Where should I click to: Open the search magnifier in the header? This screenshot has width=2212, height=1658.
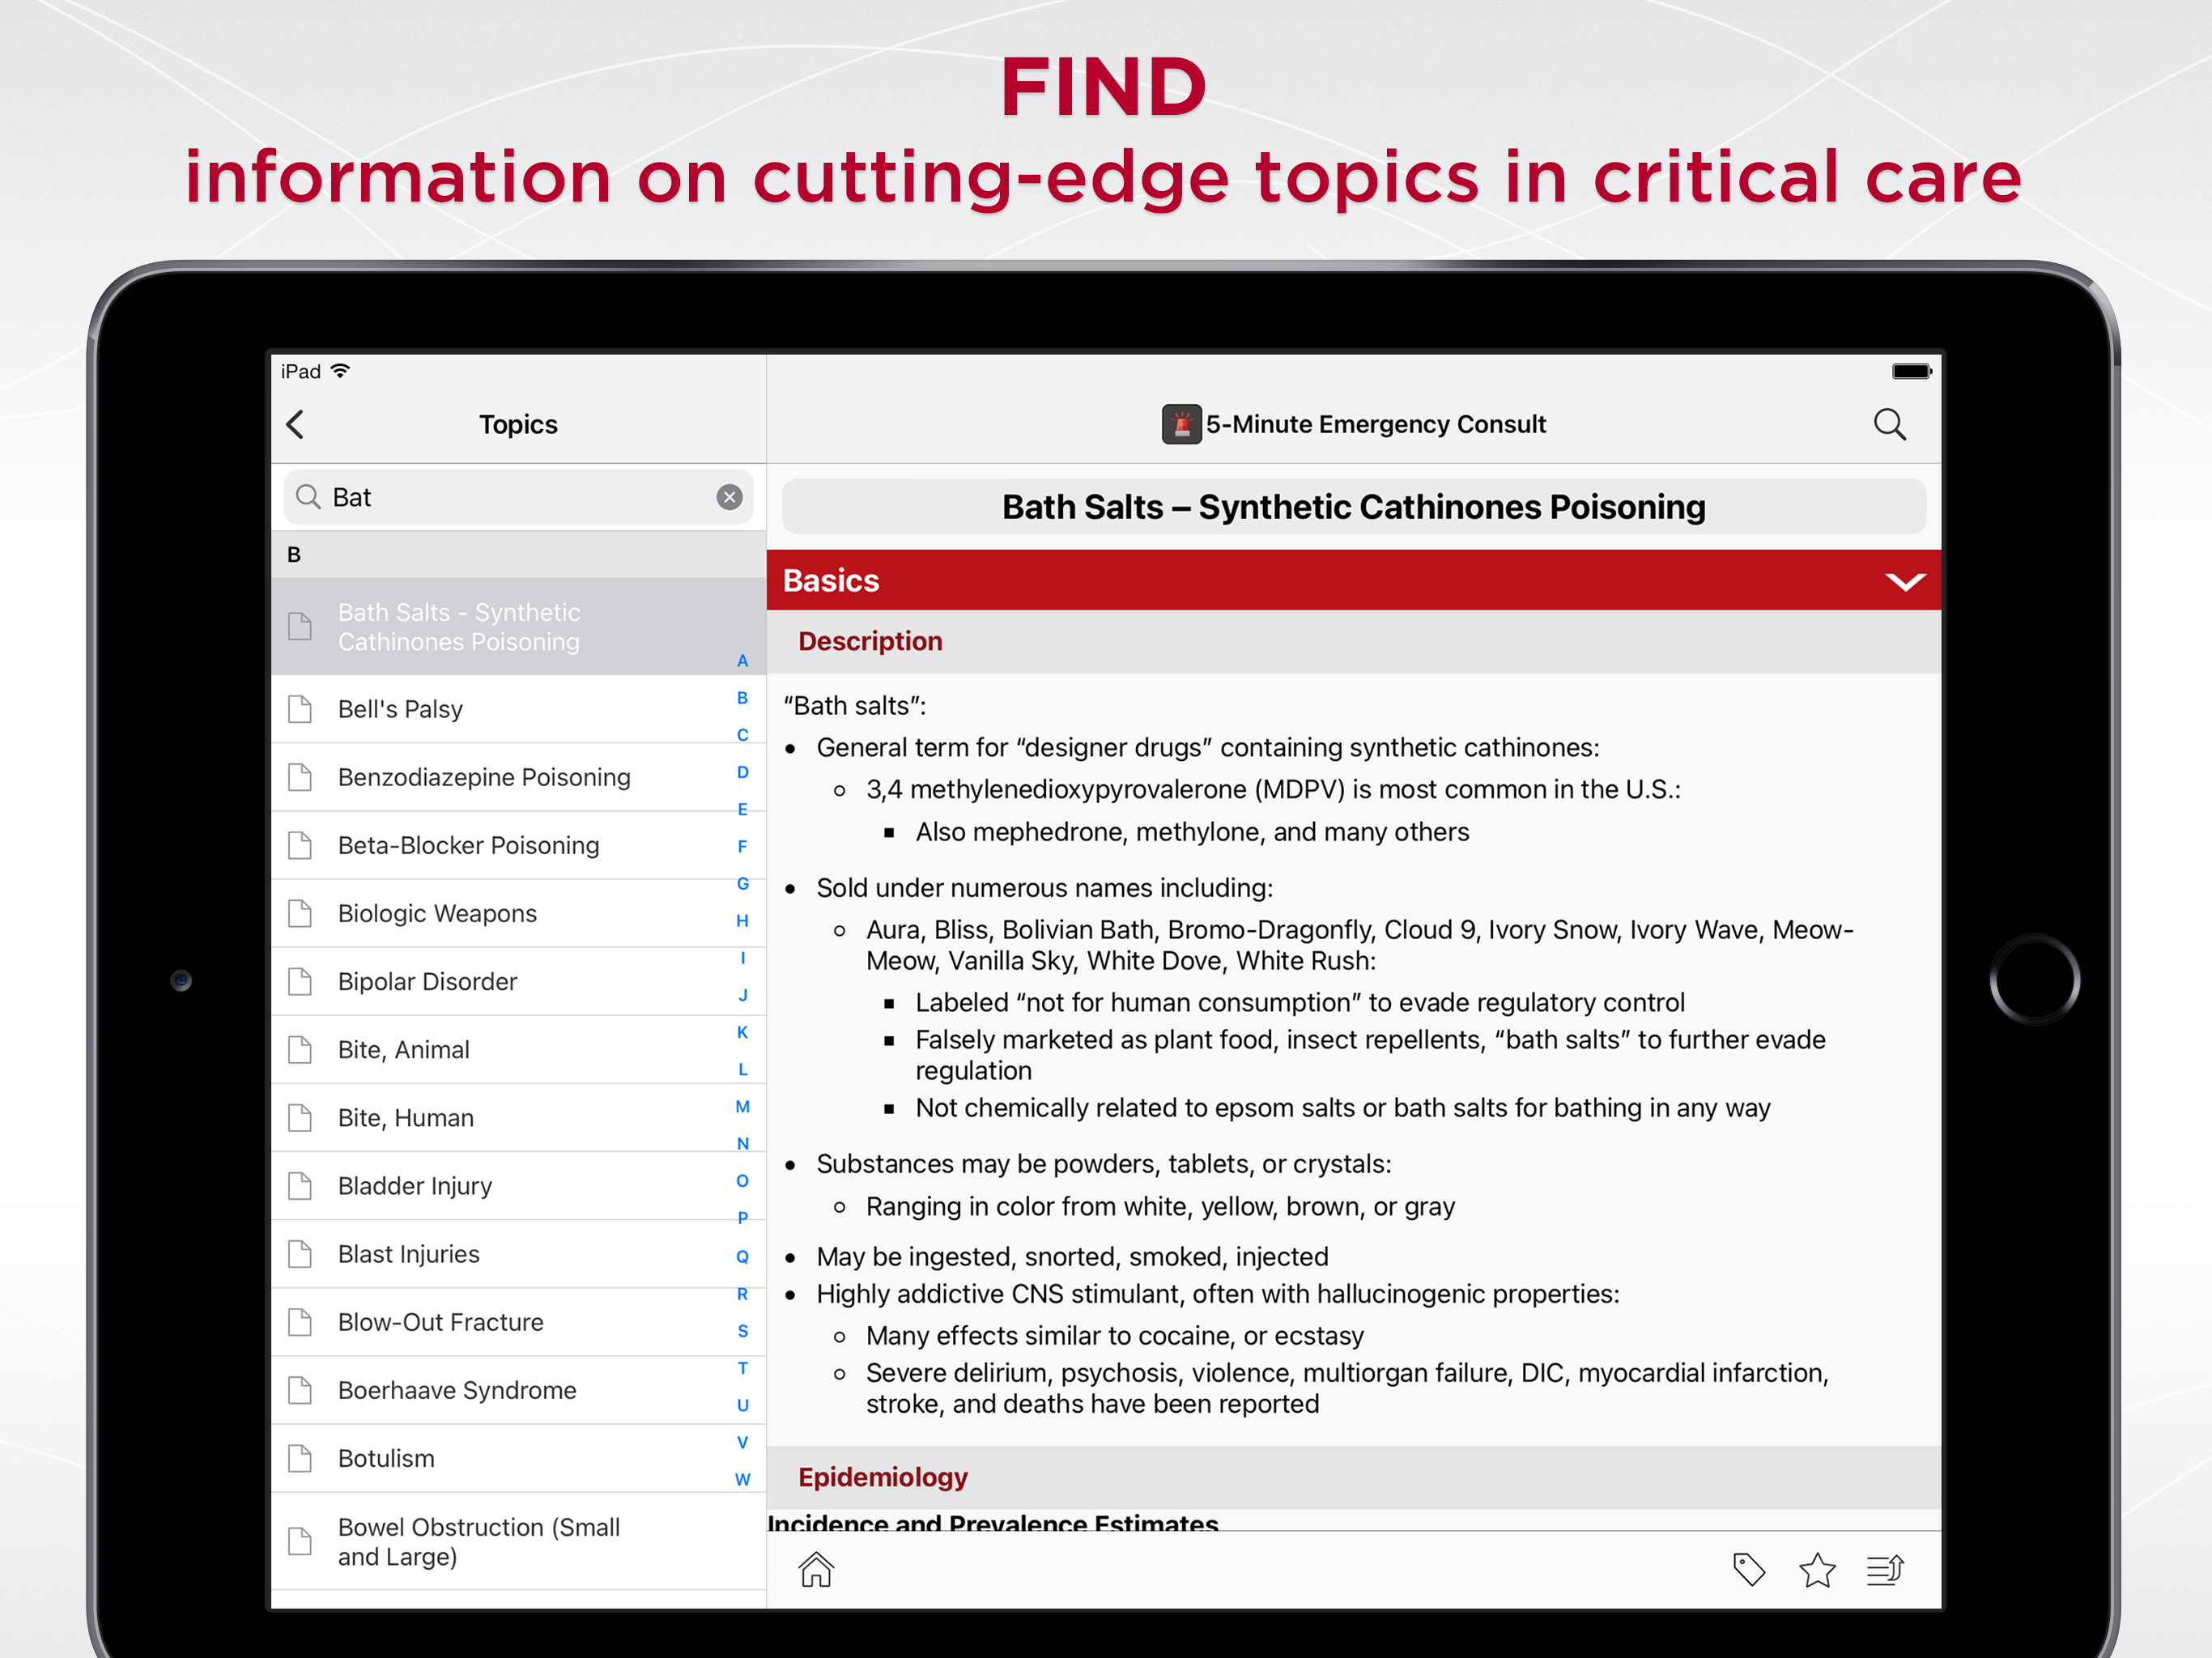pyautogui.click(x=1888, y=425)
